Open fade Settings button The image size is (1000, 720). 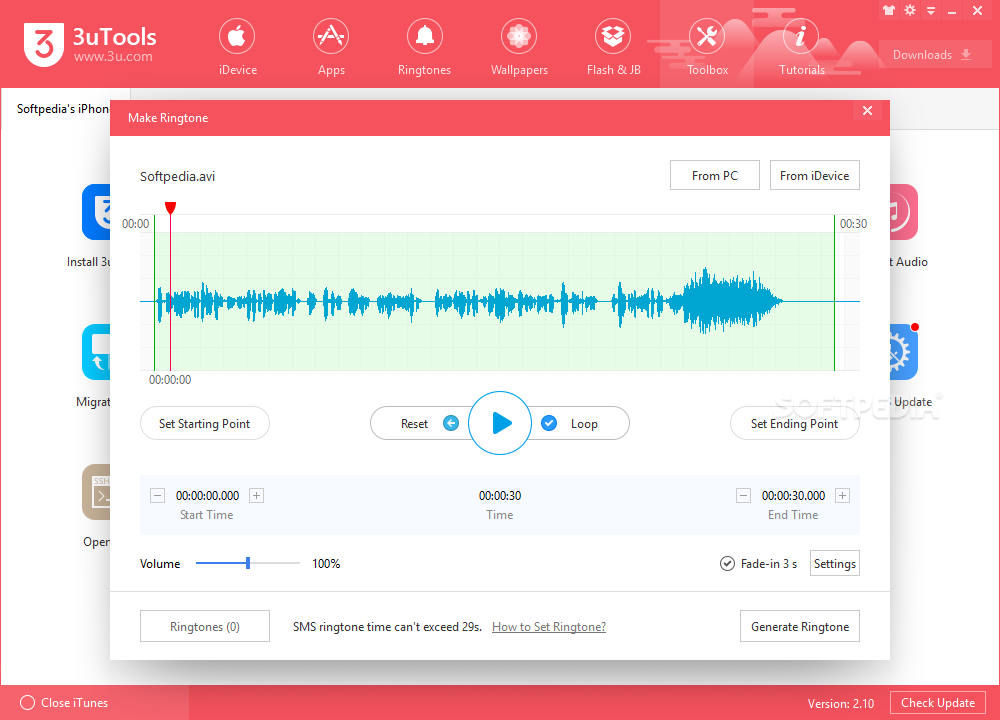(x=835, y=563)
